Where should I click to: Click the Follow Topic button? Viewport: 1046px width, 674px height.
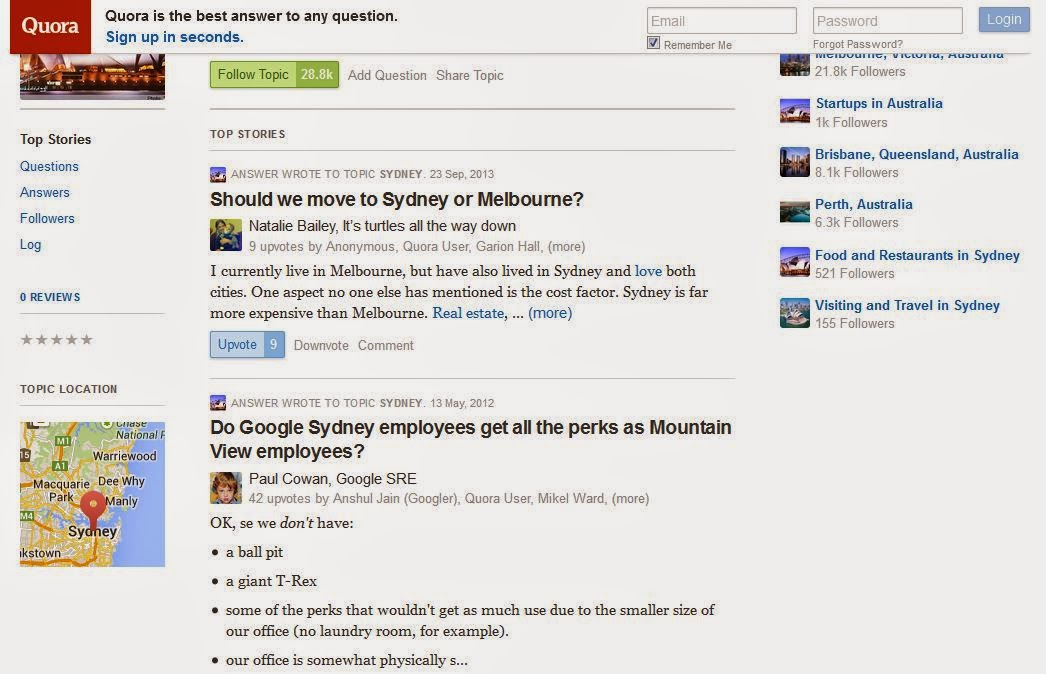253,75
